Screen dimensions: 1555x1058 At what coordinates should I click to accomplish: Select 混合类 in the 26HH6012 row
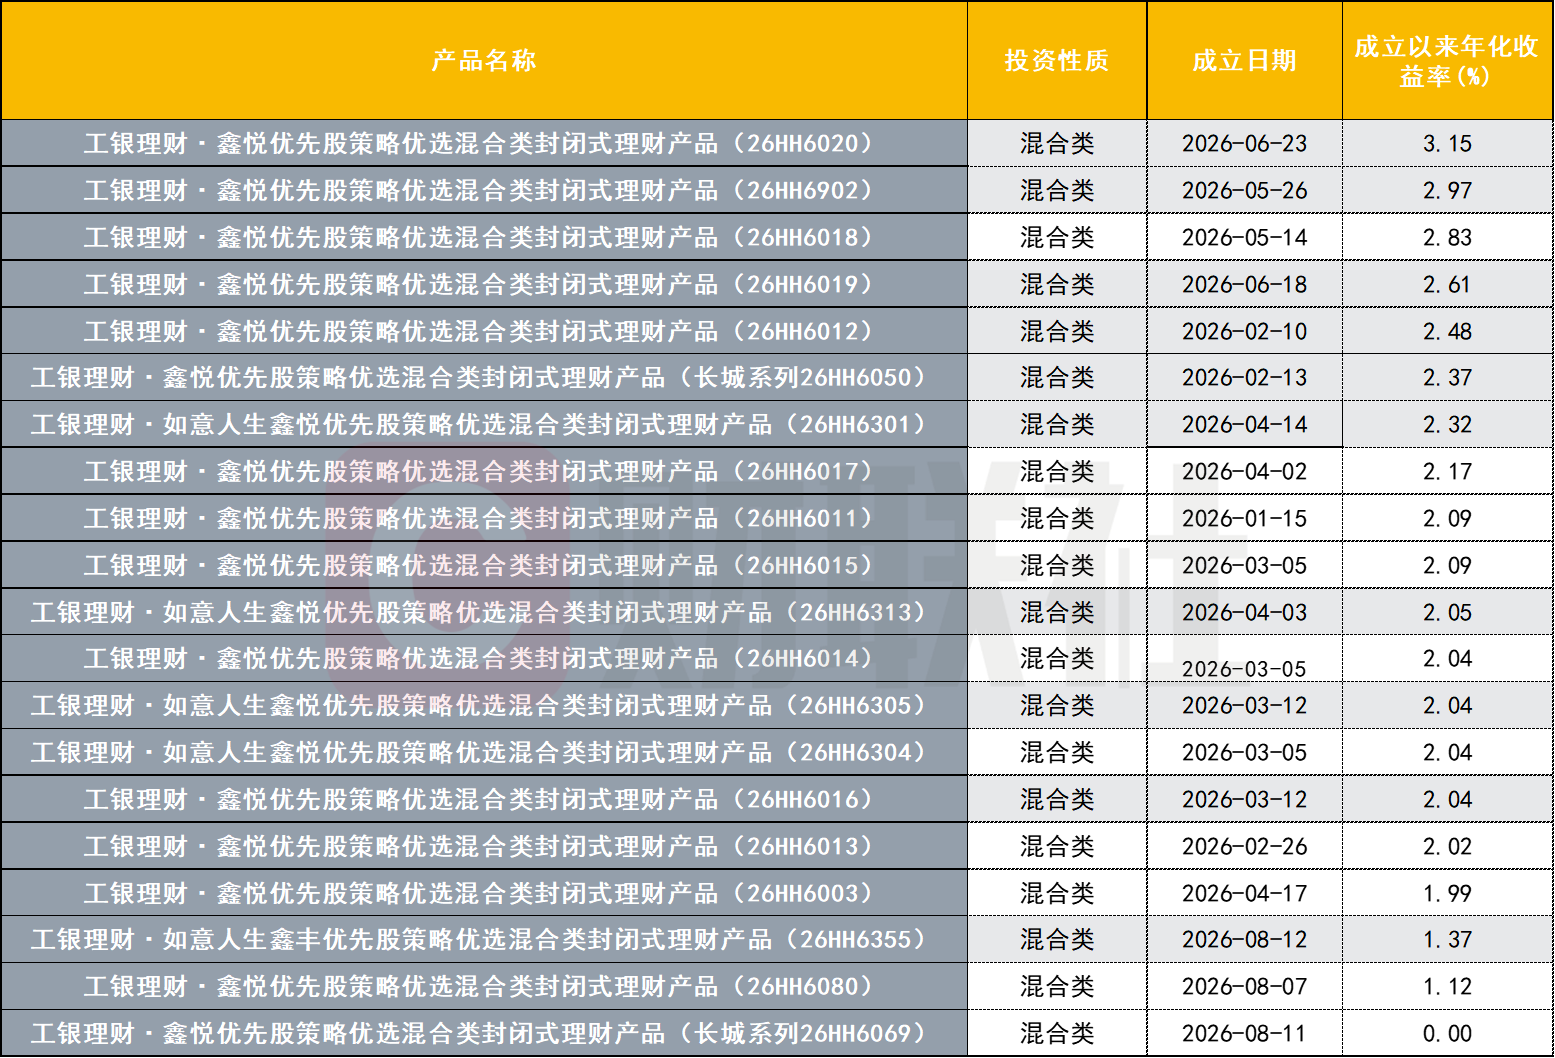point(1057,332)
